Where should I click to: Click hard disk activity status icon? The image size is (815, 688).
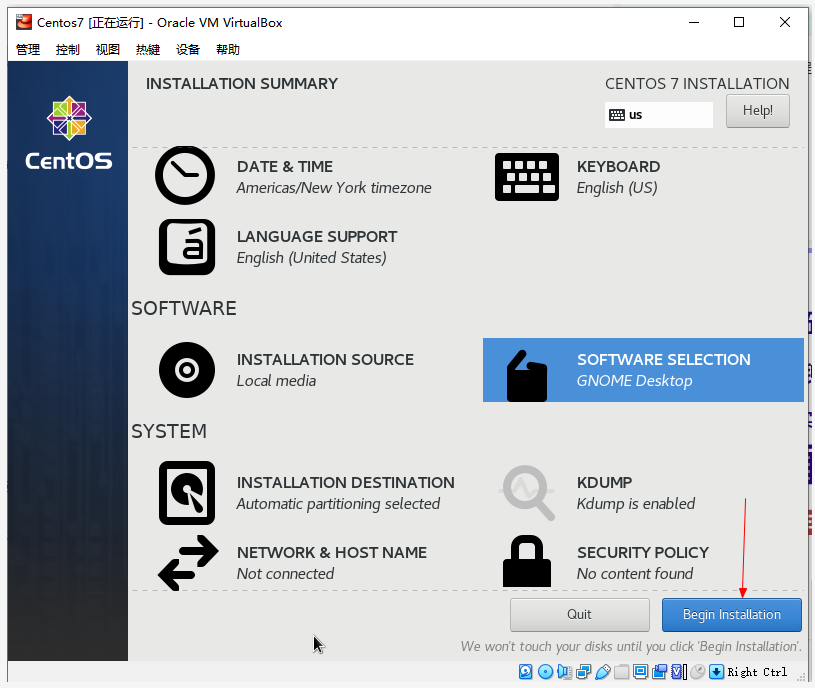pos(525,672)
